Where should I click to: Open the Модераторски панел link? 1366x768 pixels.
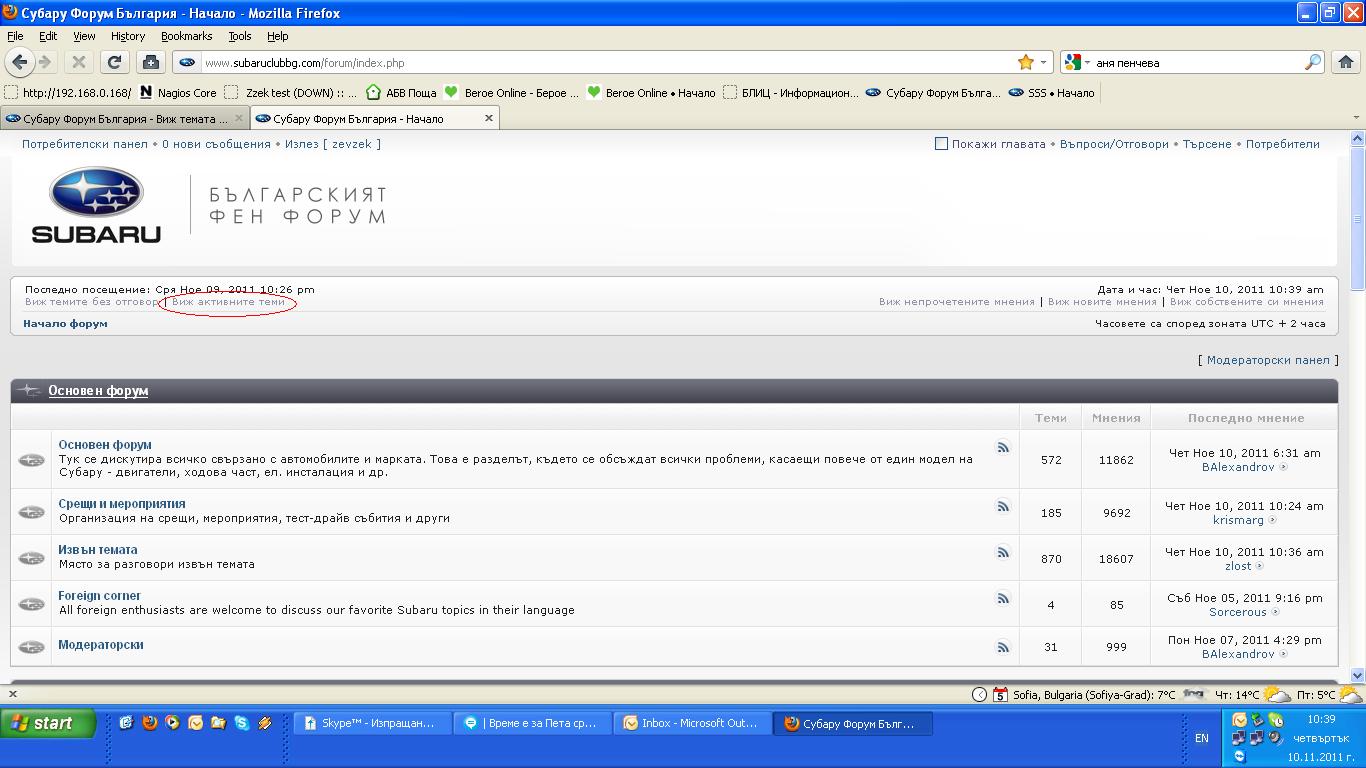[x=1268, y=360]
